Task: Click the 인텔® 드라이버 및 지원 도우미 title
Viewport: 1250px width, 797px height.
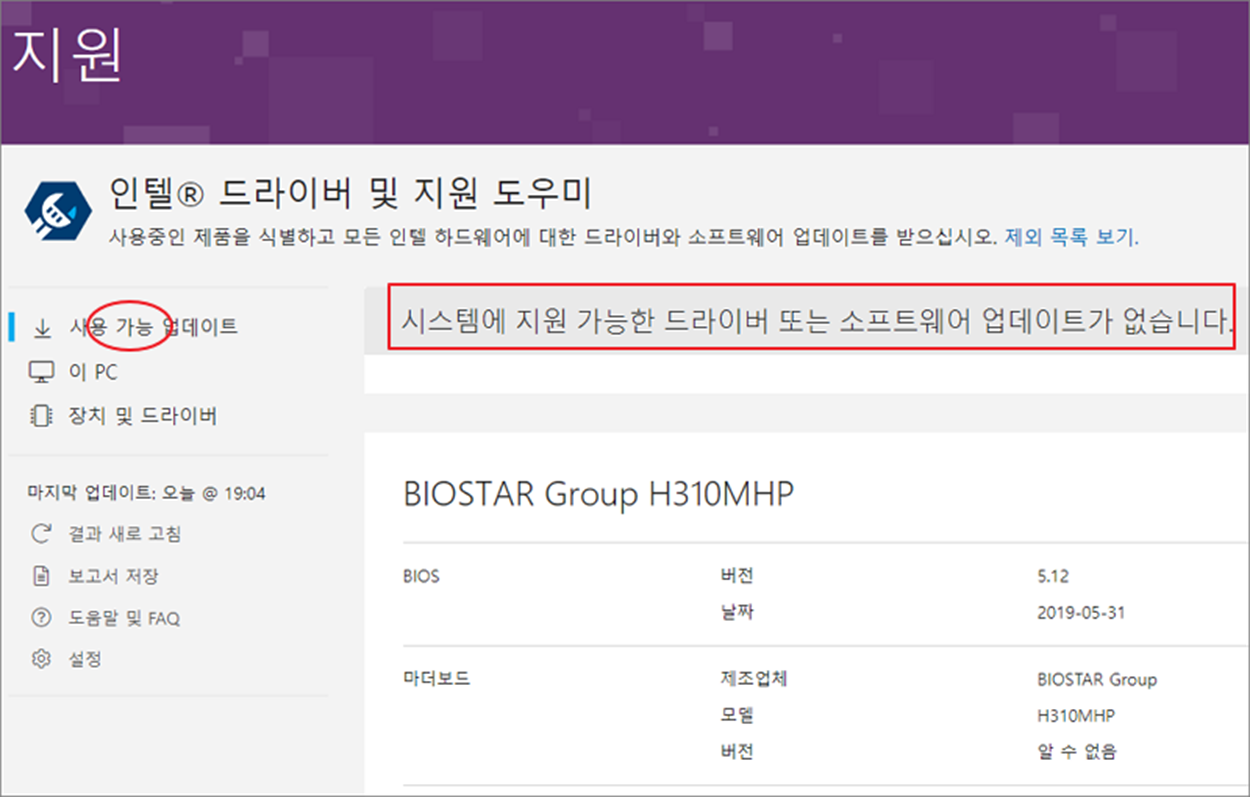Action: (350, 194)
